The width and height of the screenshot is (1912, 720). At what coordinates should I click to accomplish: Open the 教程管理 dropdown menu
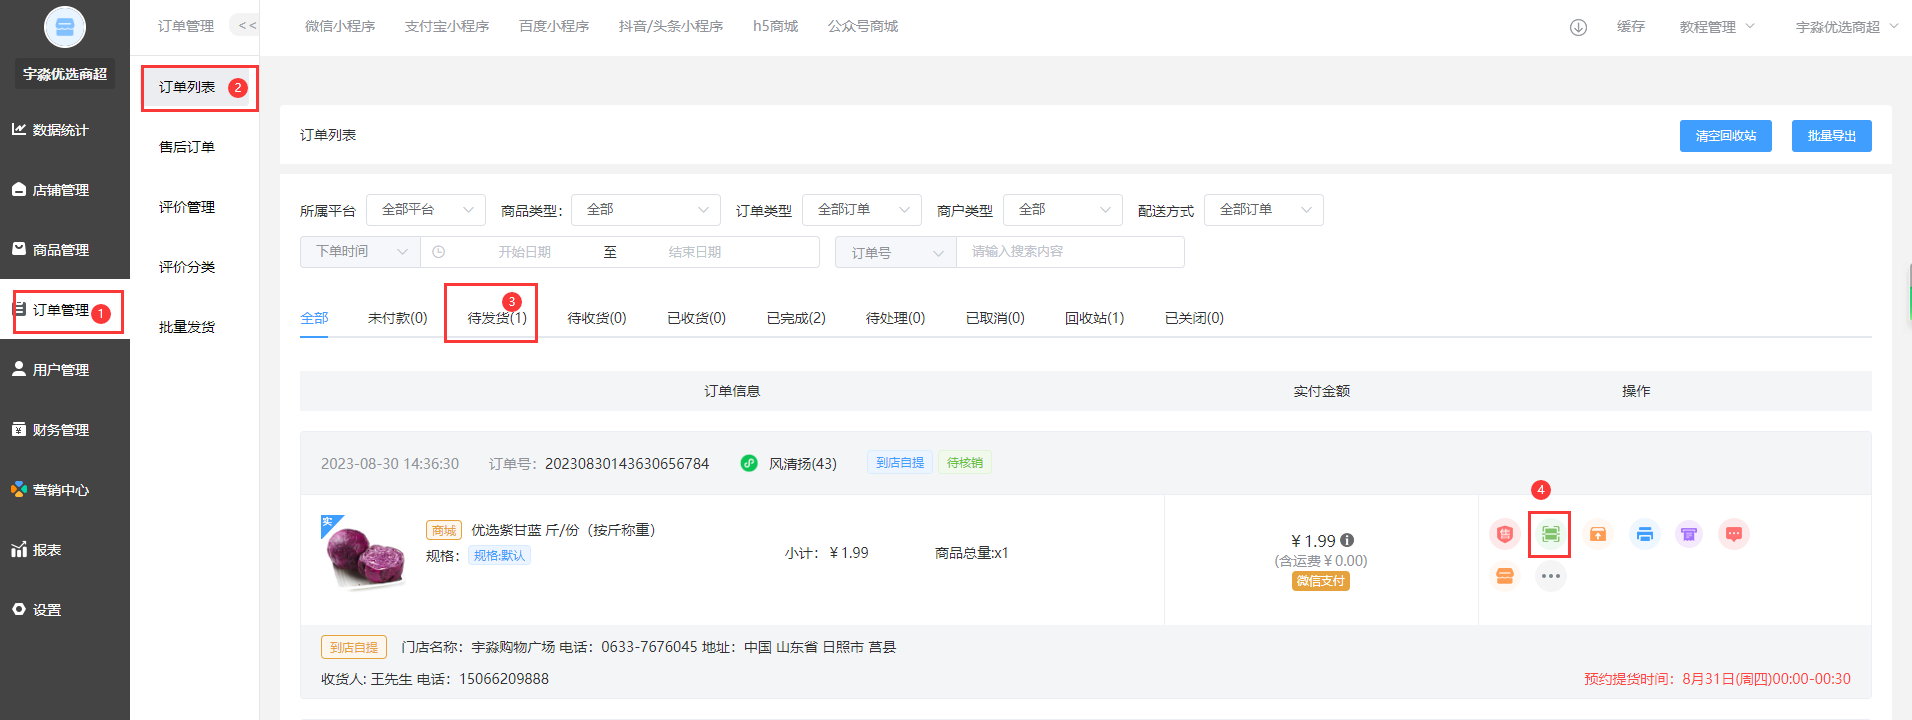point(1716,27)
